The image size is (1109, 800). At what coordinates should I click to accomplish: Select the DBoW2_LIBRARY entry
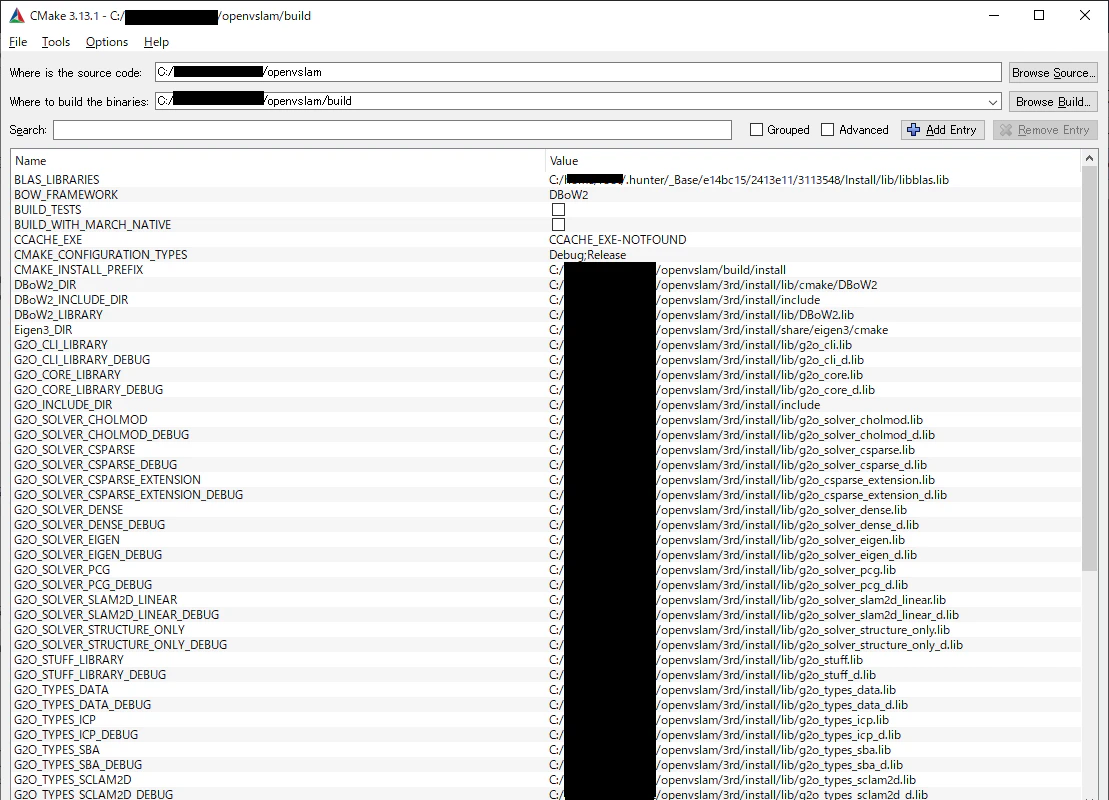[58, 315]
